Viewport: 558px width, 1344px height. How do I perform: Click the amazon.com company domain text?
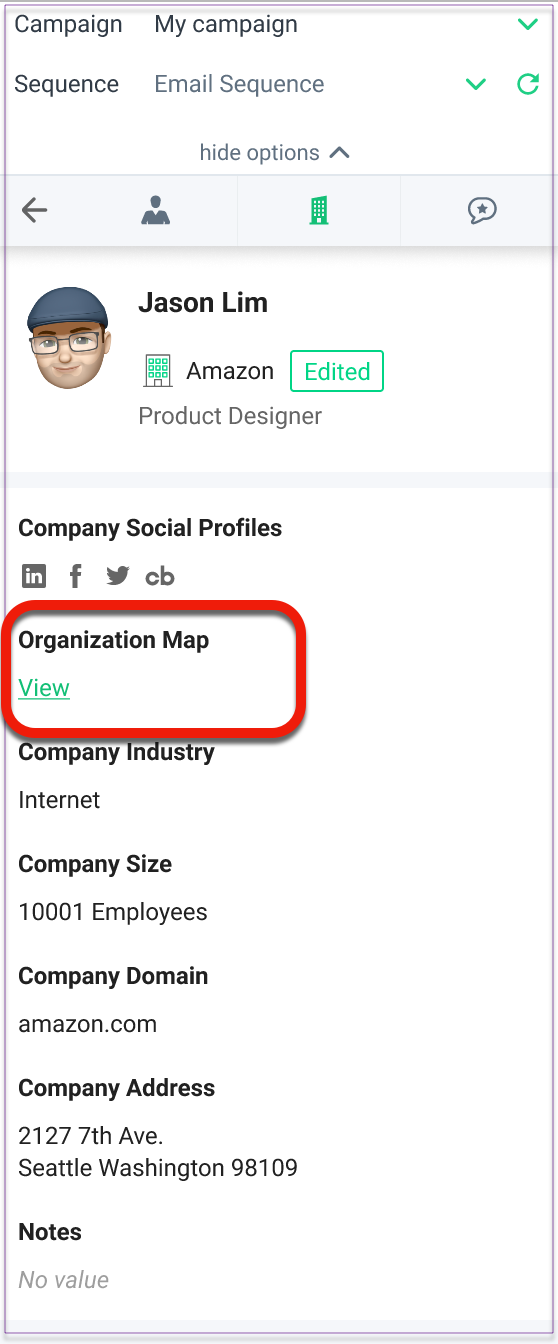coord(88,1024)
